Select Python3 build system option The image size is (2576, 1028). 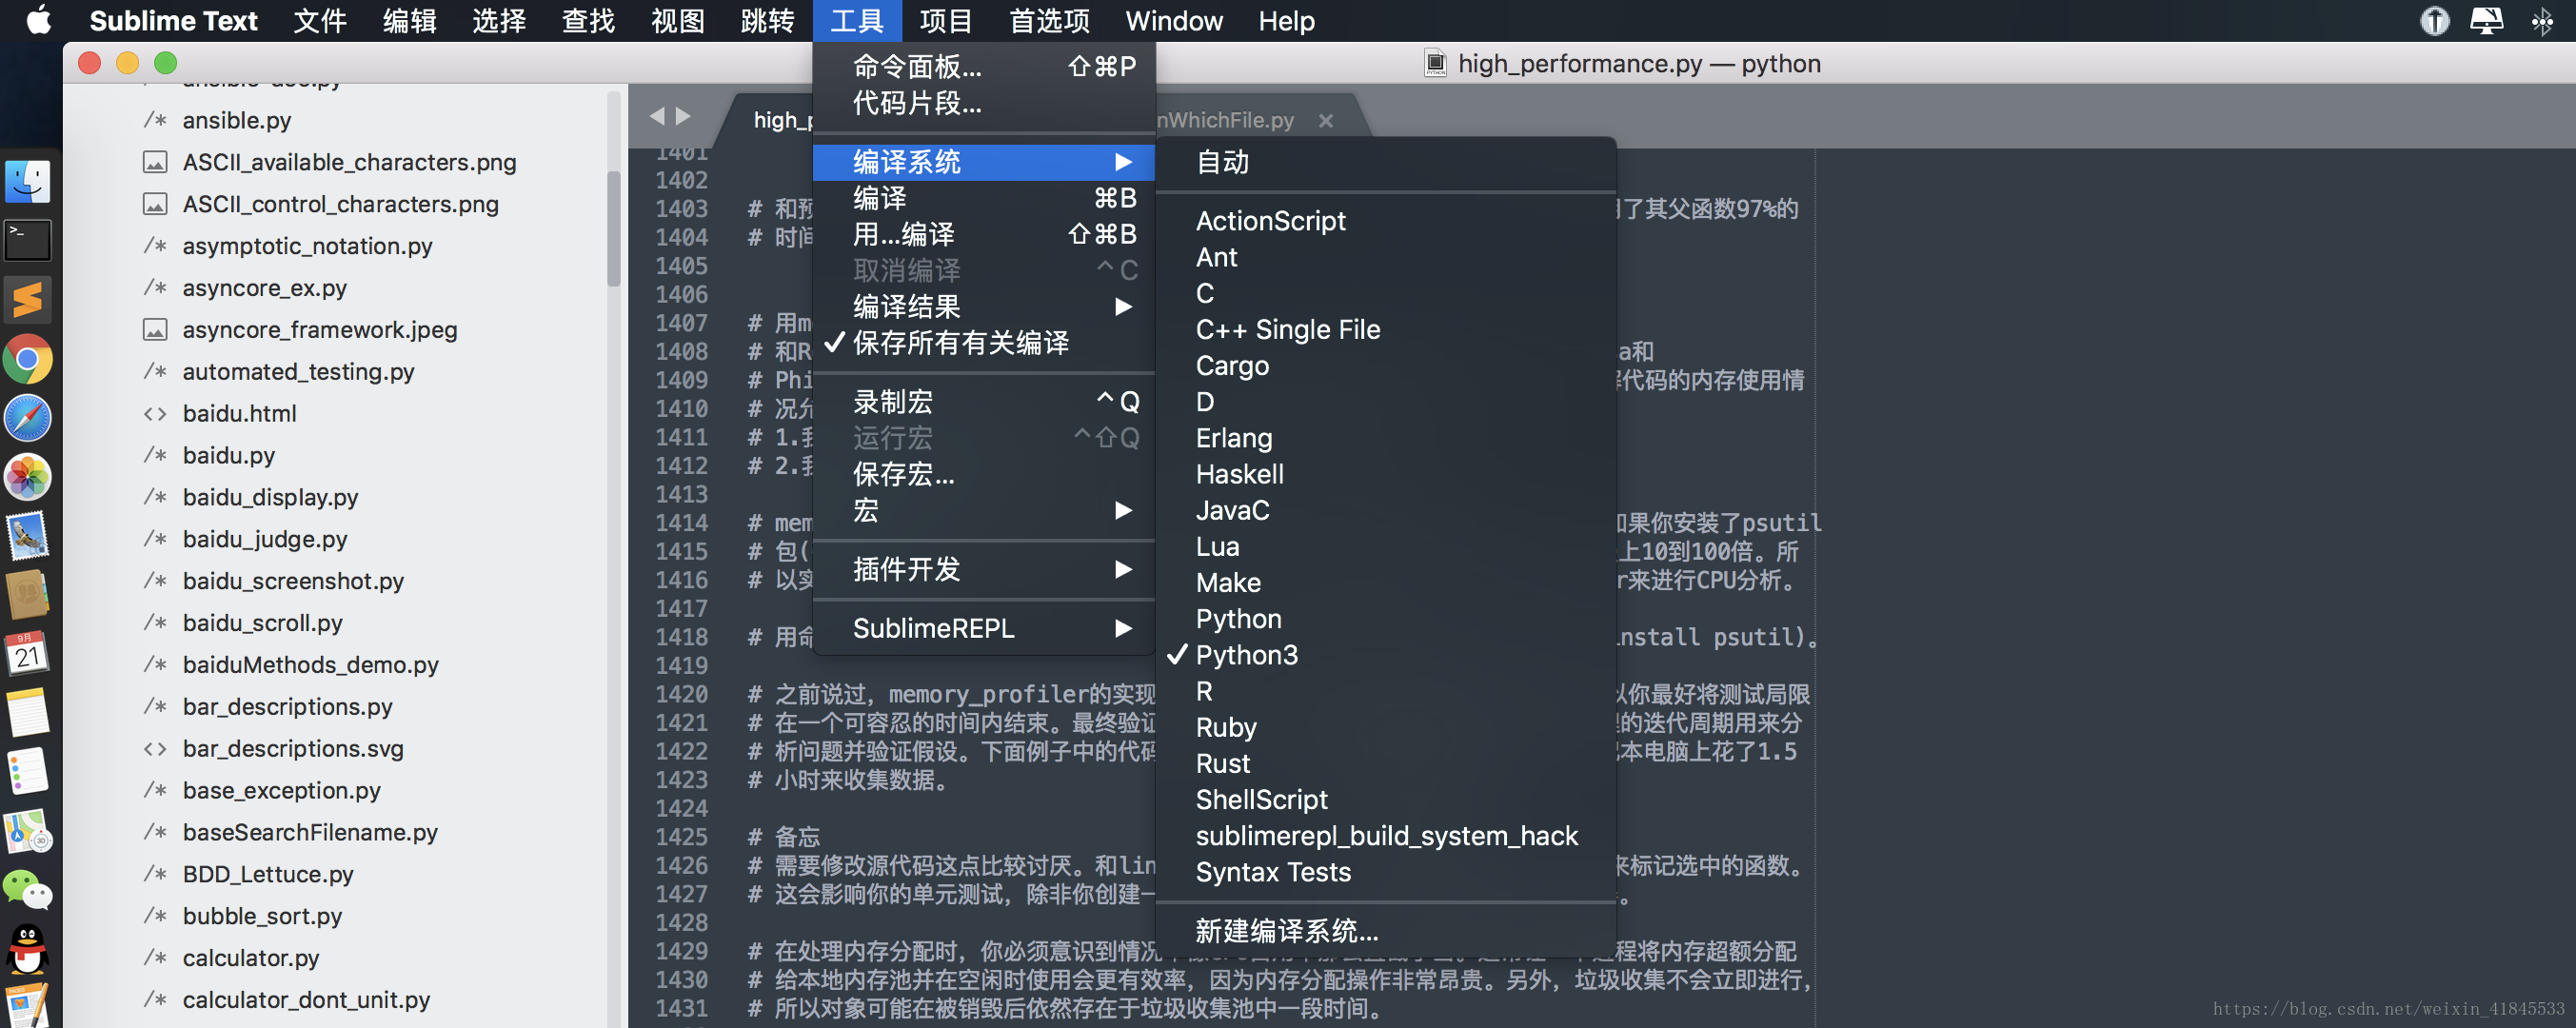[1247, 654]
